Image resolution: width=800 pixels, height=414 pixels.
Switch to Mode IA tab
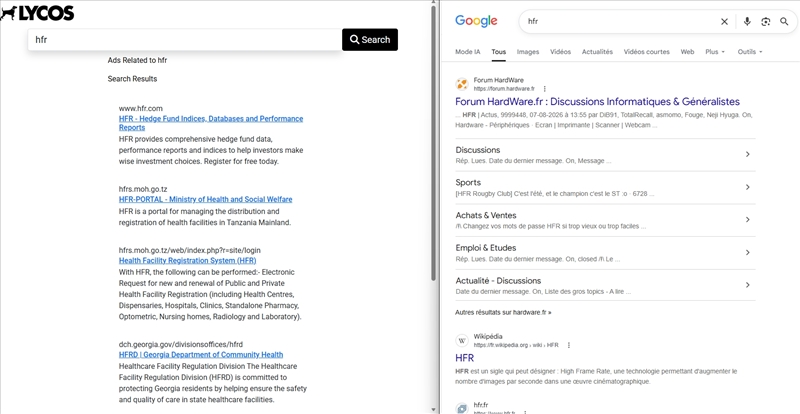468,52
